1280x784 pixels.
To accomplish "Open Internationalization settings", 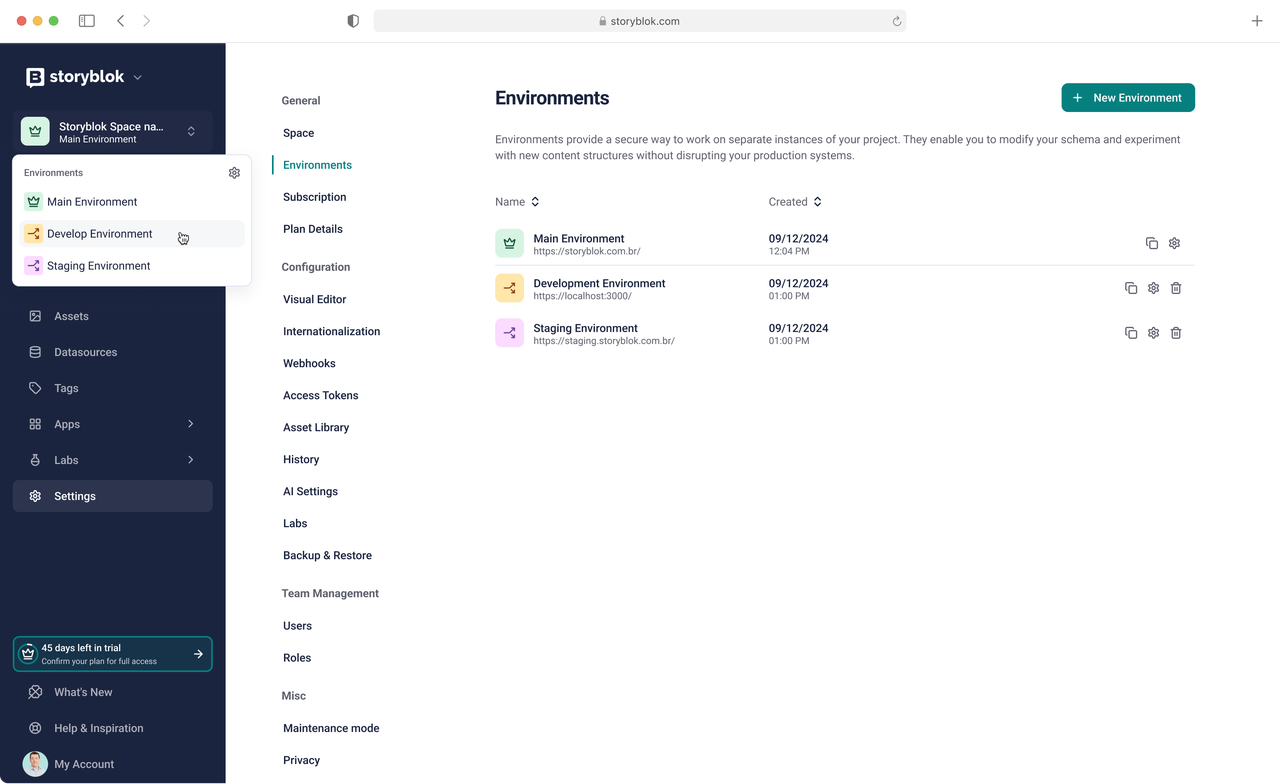I will [331, 331].
